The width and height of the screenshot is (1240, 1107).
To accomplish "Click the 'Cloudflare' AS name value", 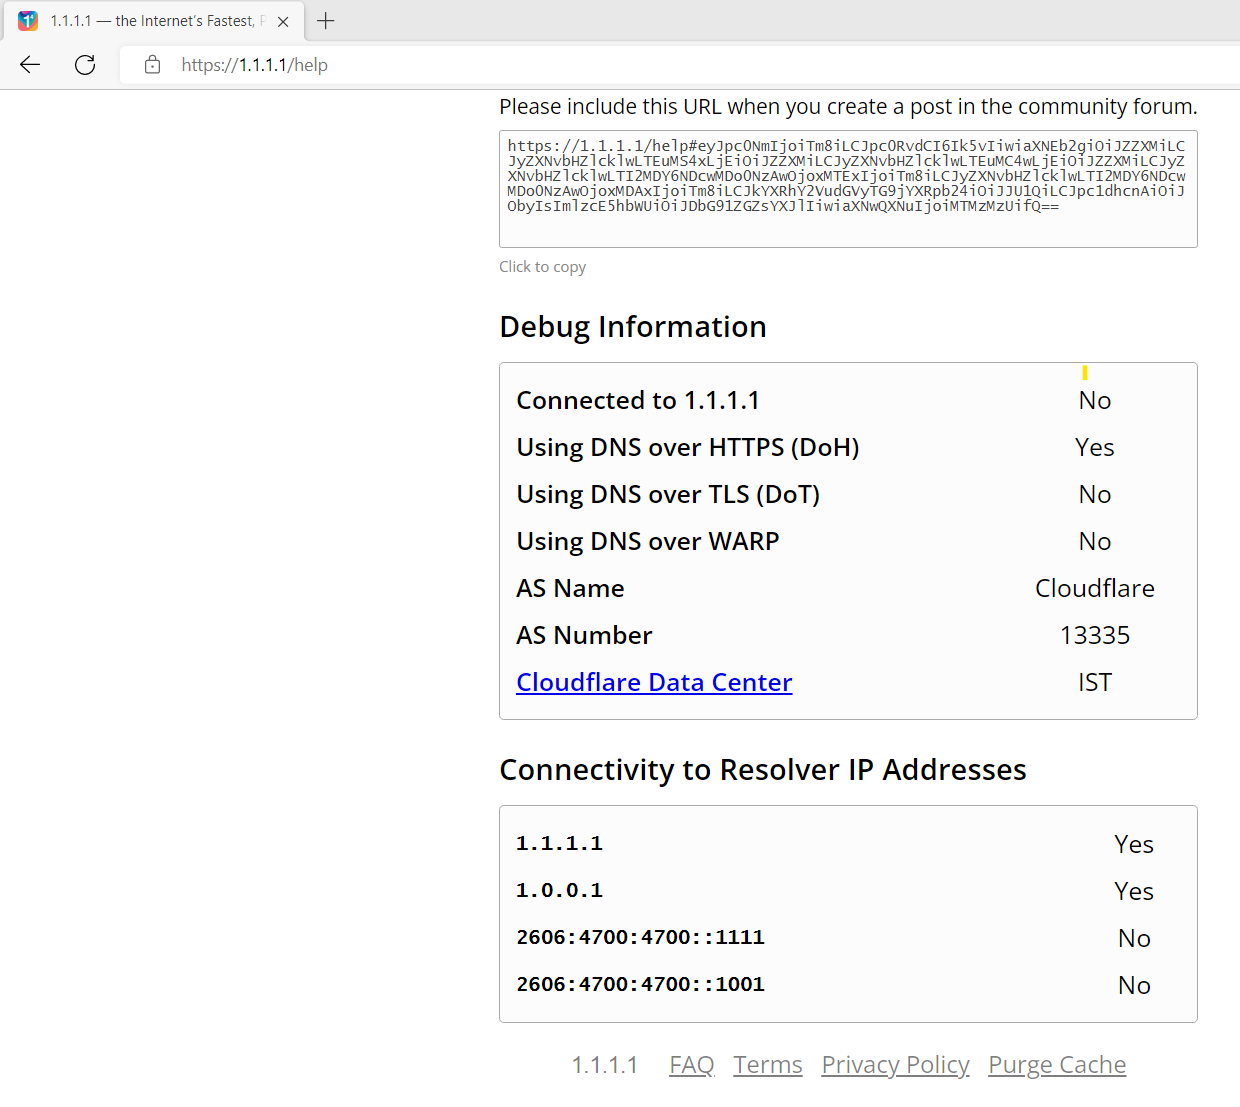I will point(1095,588).
